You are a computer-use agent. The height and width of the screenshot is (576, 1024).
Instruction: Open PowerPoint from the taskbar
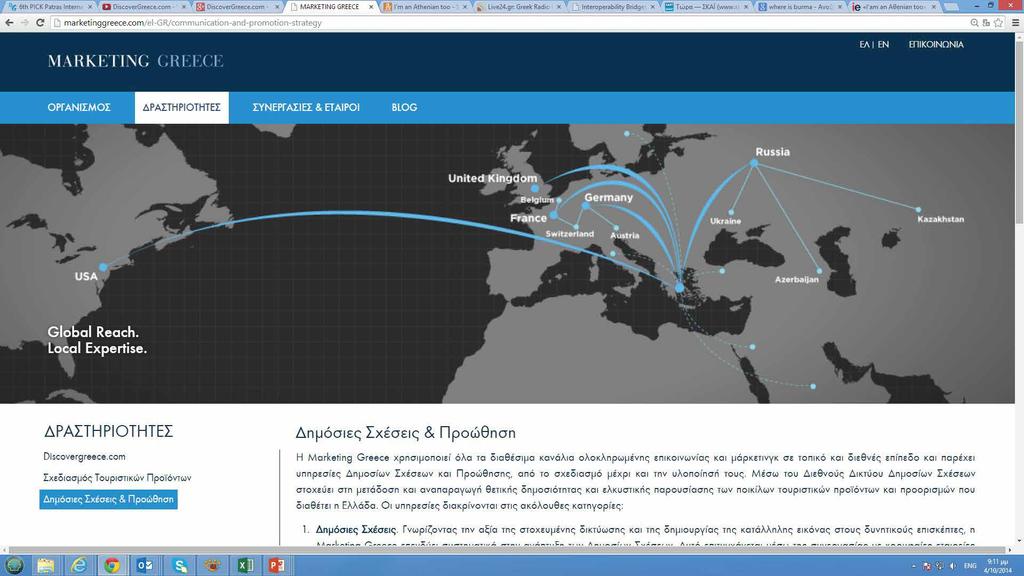[x=277, y=565]
